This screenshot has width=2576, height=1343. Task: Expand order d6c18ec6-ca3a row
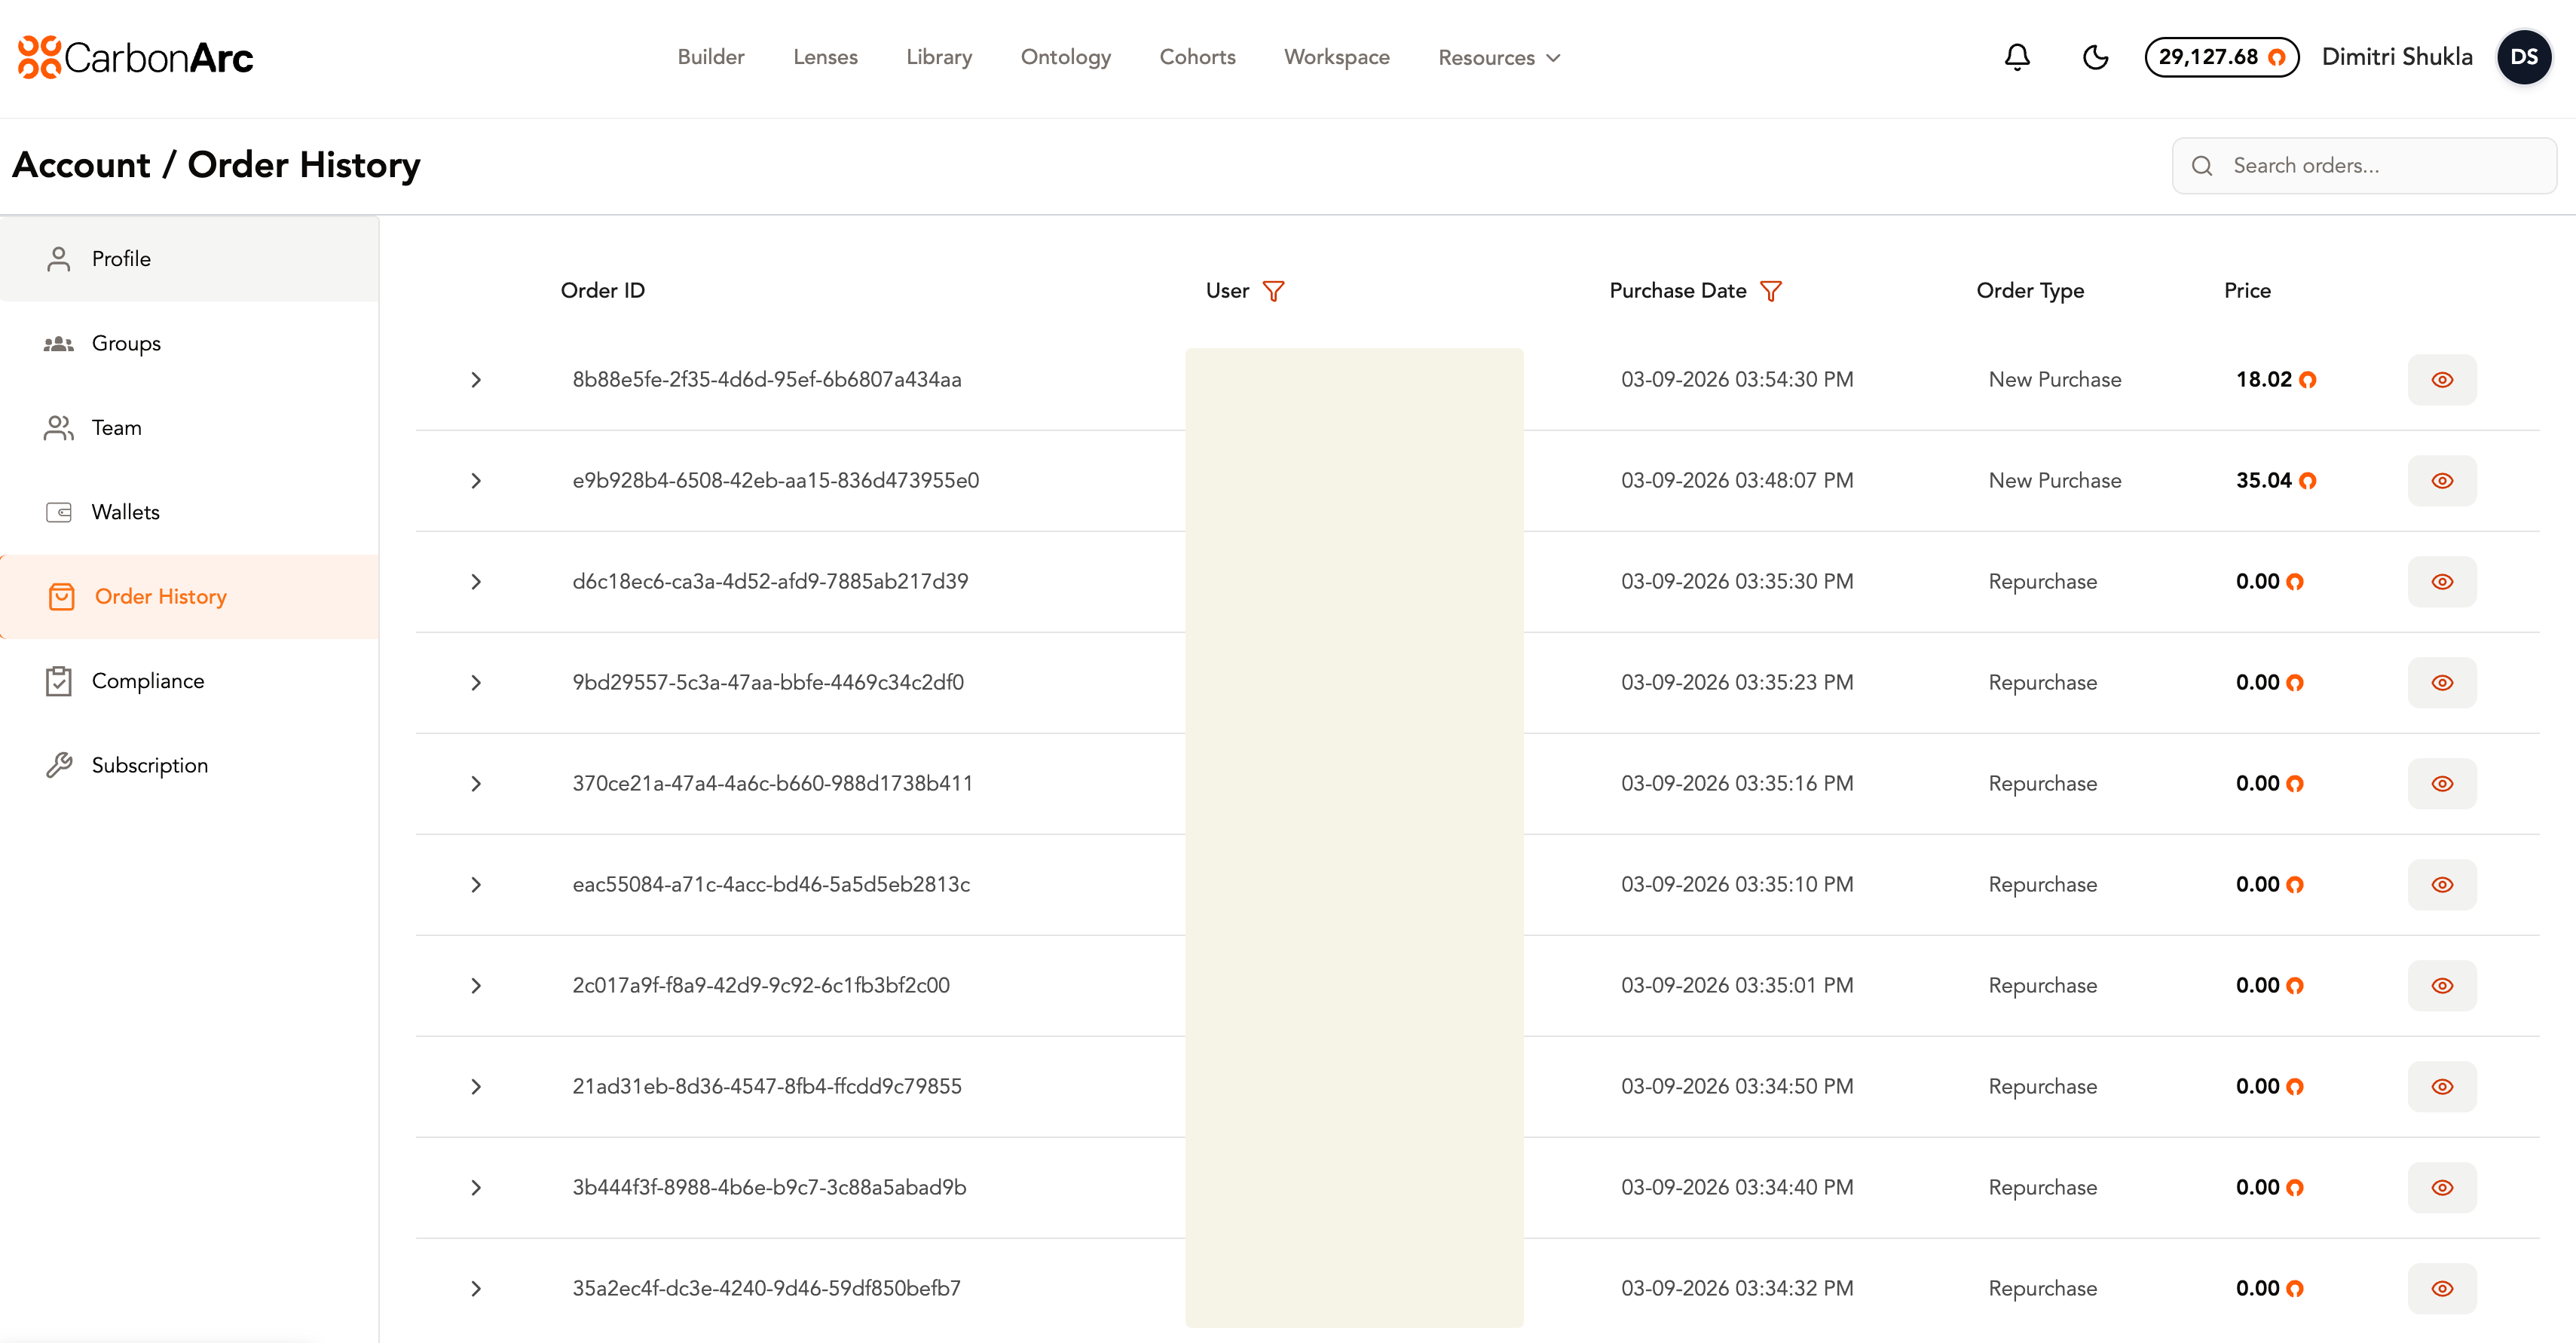[476, 582]
